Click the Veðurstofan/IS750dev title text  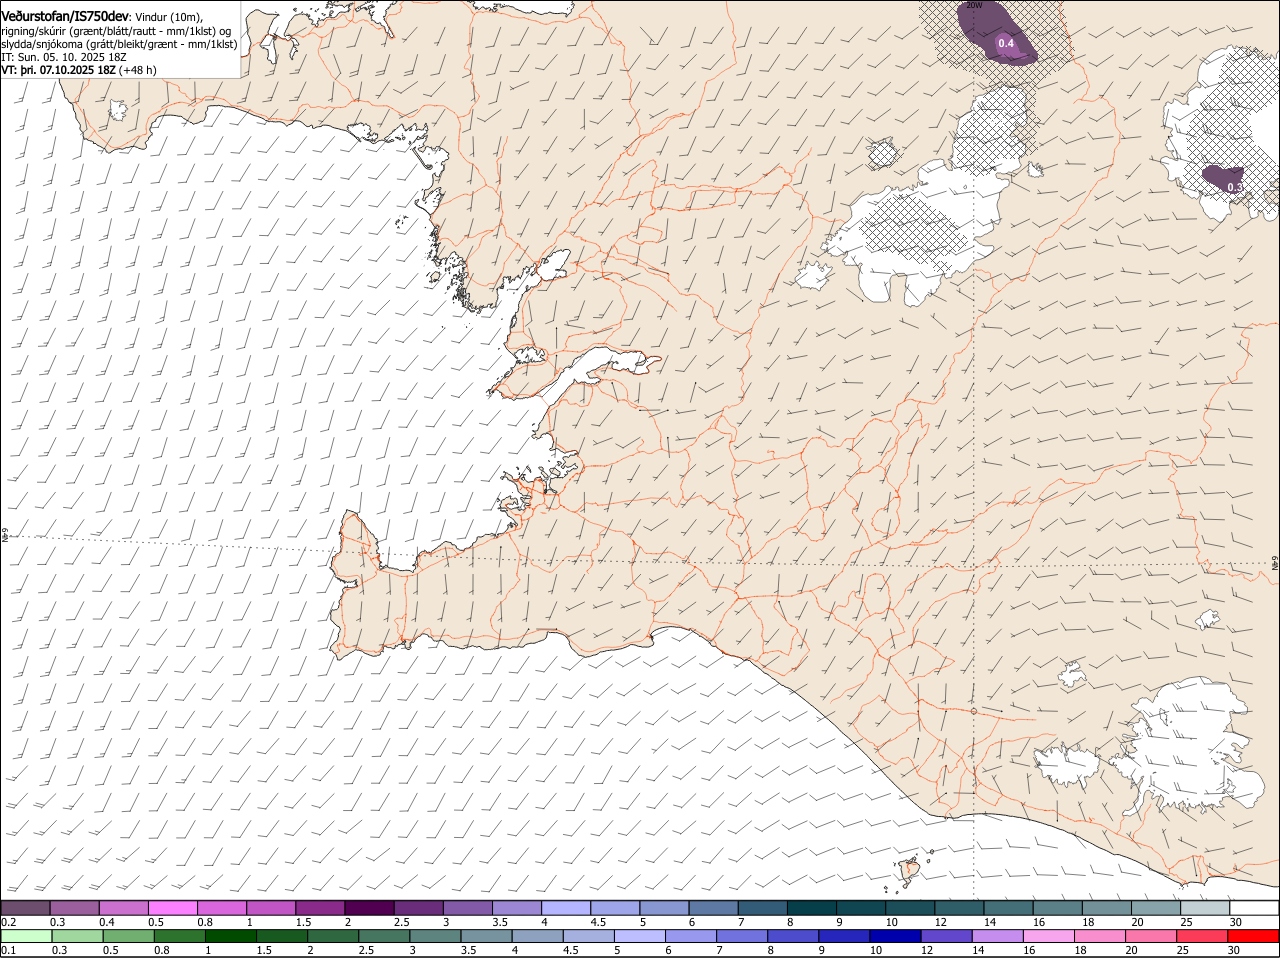pyautogui.click(x=65, y=16)
